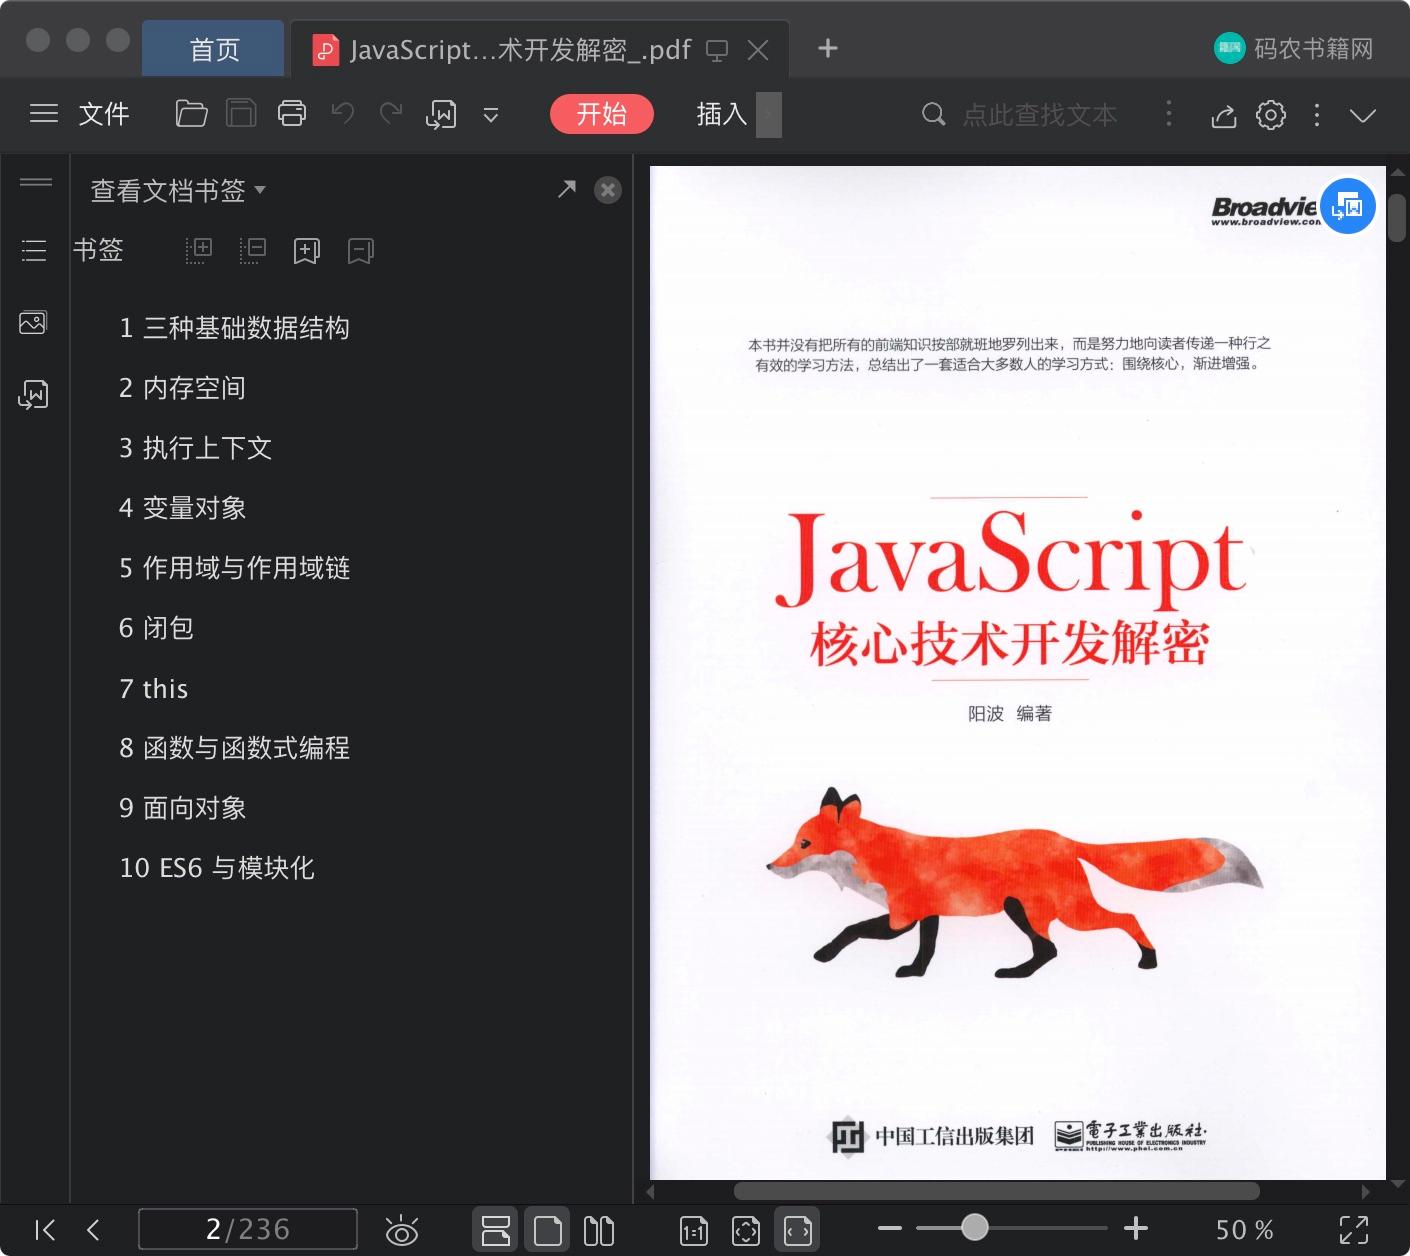Toggle fit page zoom icon
Viewport: 1410px width, 1256px height.
coord(746,1231)
